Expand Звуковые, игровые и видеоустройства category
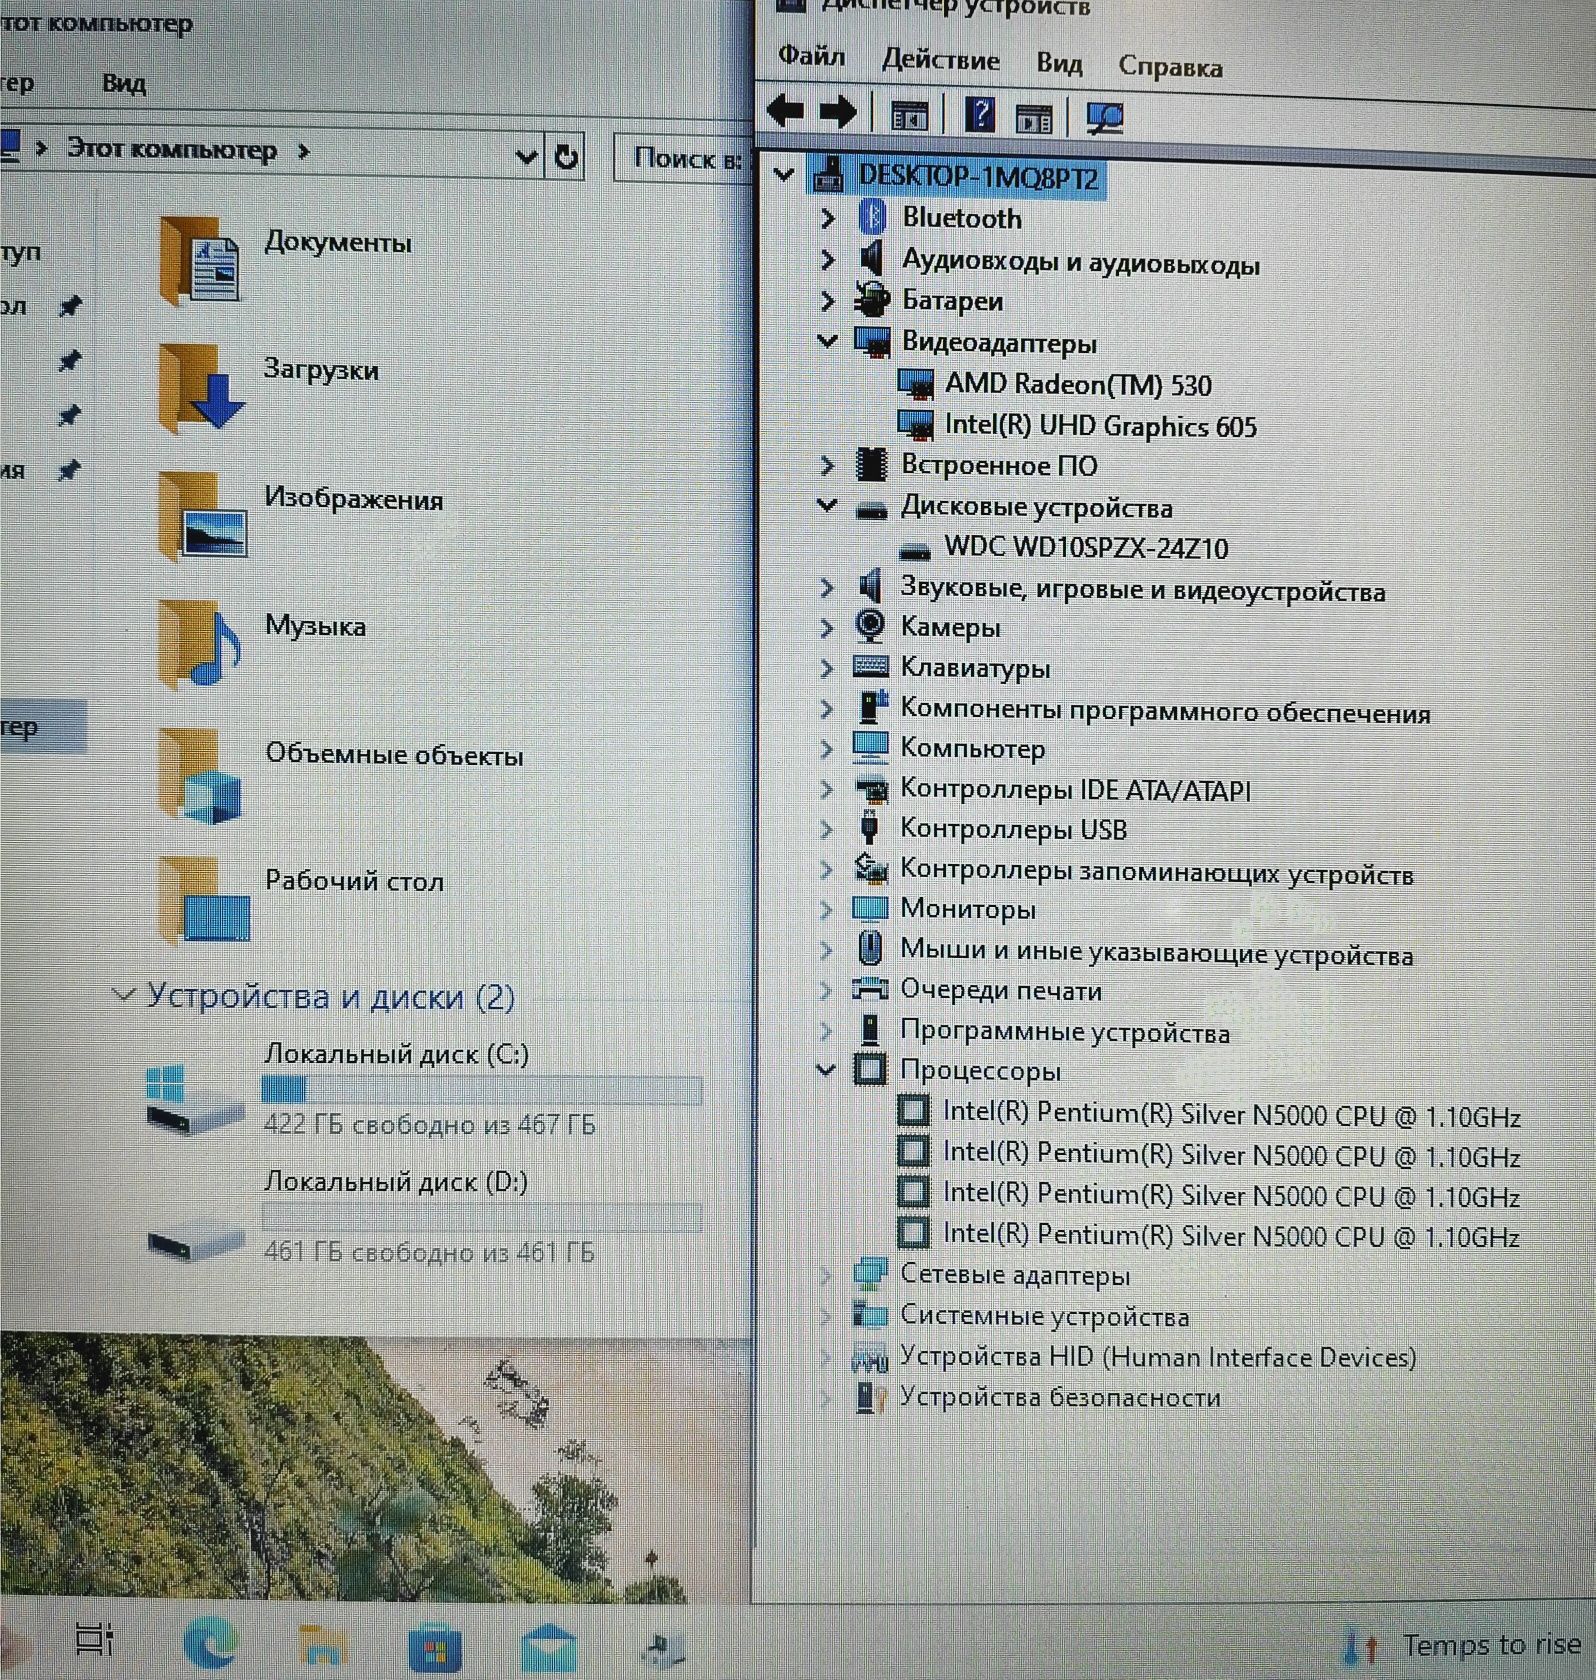1596x1680 pixels. 826,587
